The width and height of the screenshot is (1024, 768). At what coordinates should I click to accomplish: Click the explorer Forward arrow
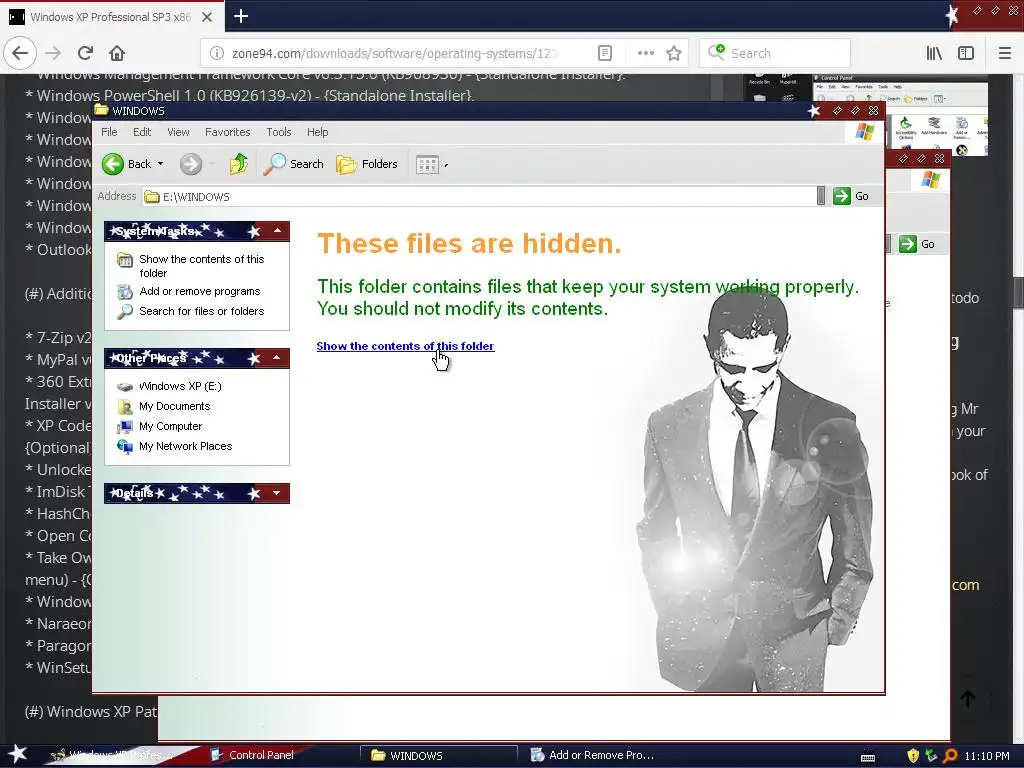[191, 164]
